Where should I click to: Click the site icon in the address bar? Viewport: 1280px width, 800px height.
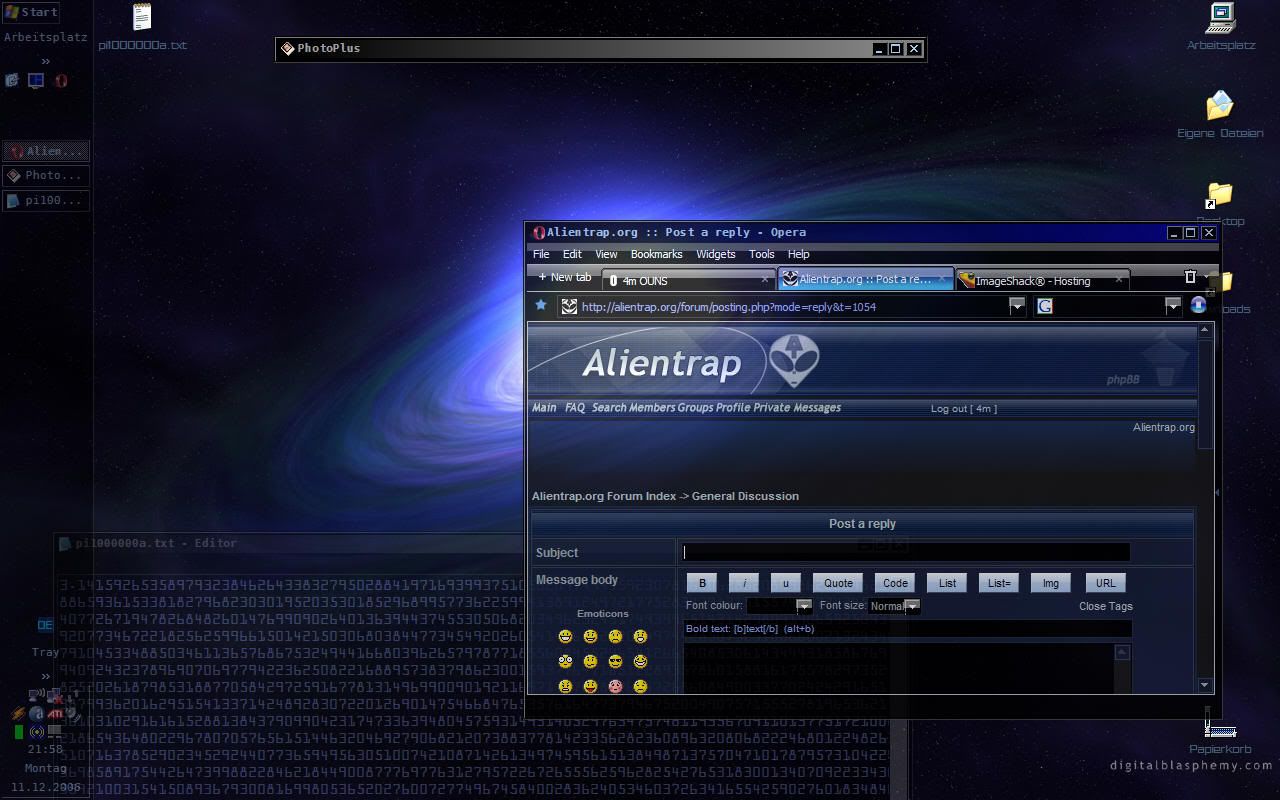click(x=569, y=306)
